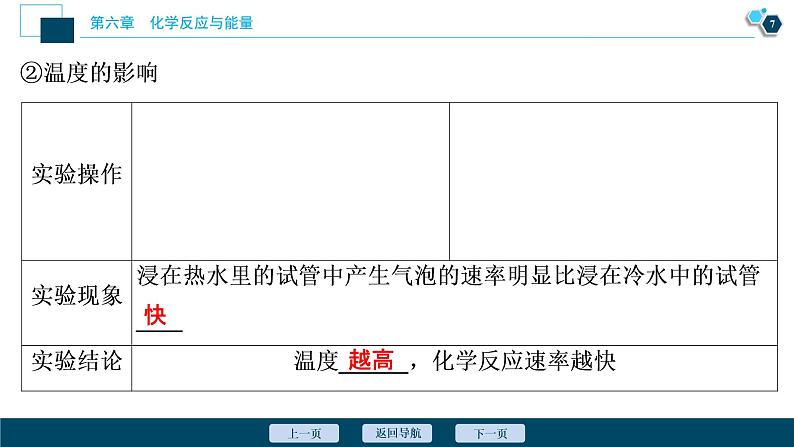Click the red answer 快
794x447 pixels.
point(155,316)
